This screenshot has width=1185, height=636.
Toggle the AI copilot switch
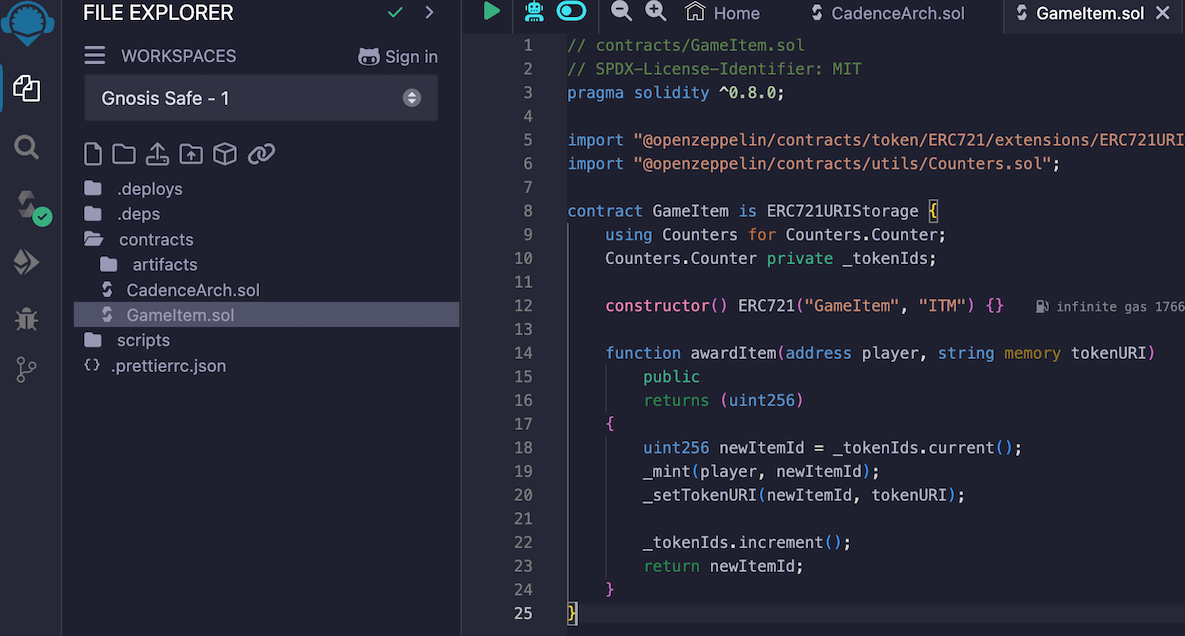(571, 12)
